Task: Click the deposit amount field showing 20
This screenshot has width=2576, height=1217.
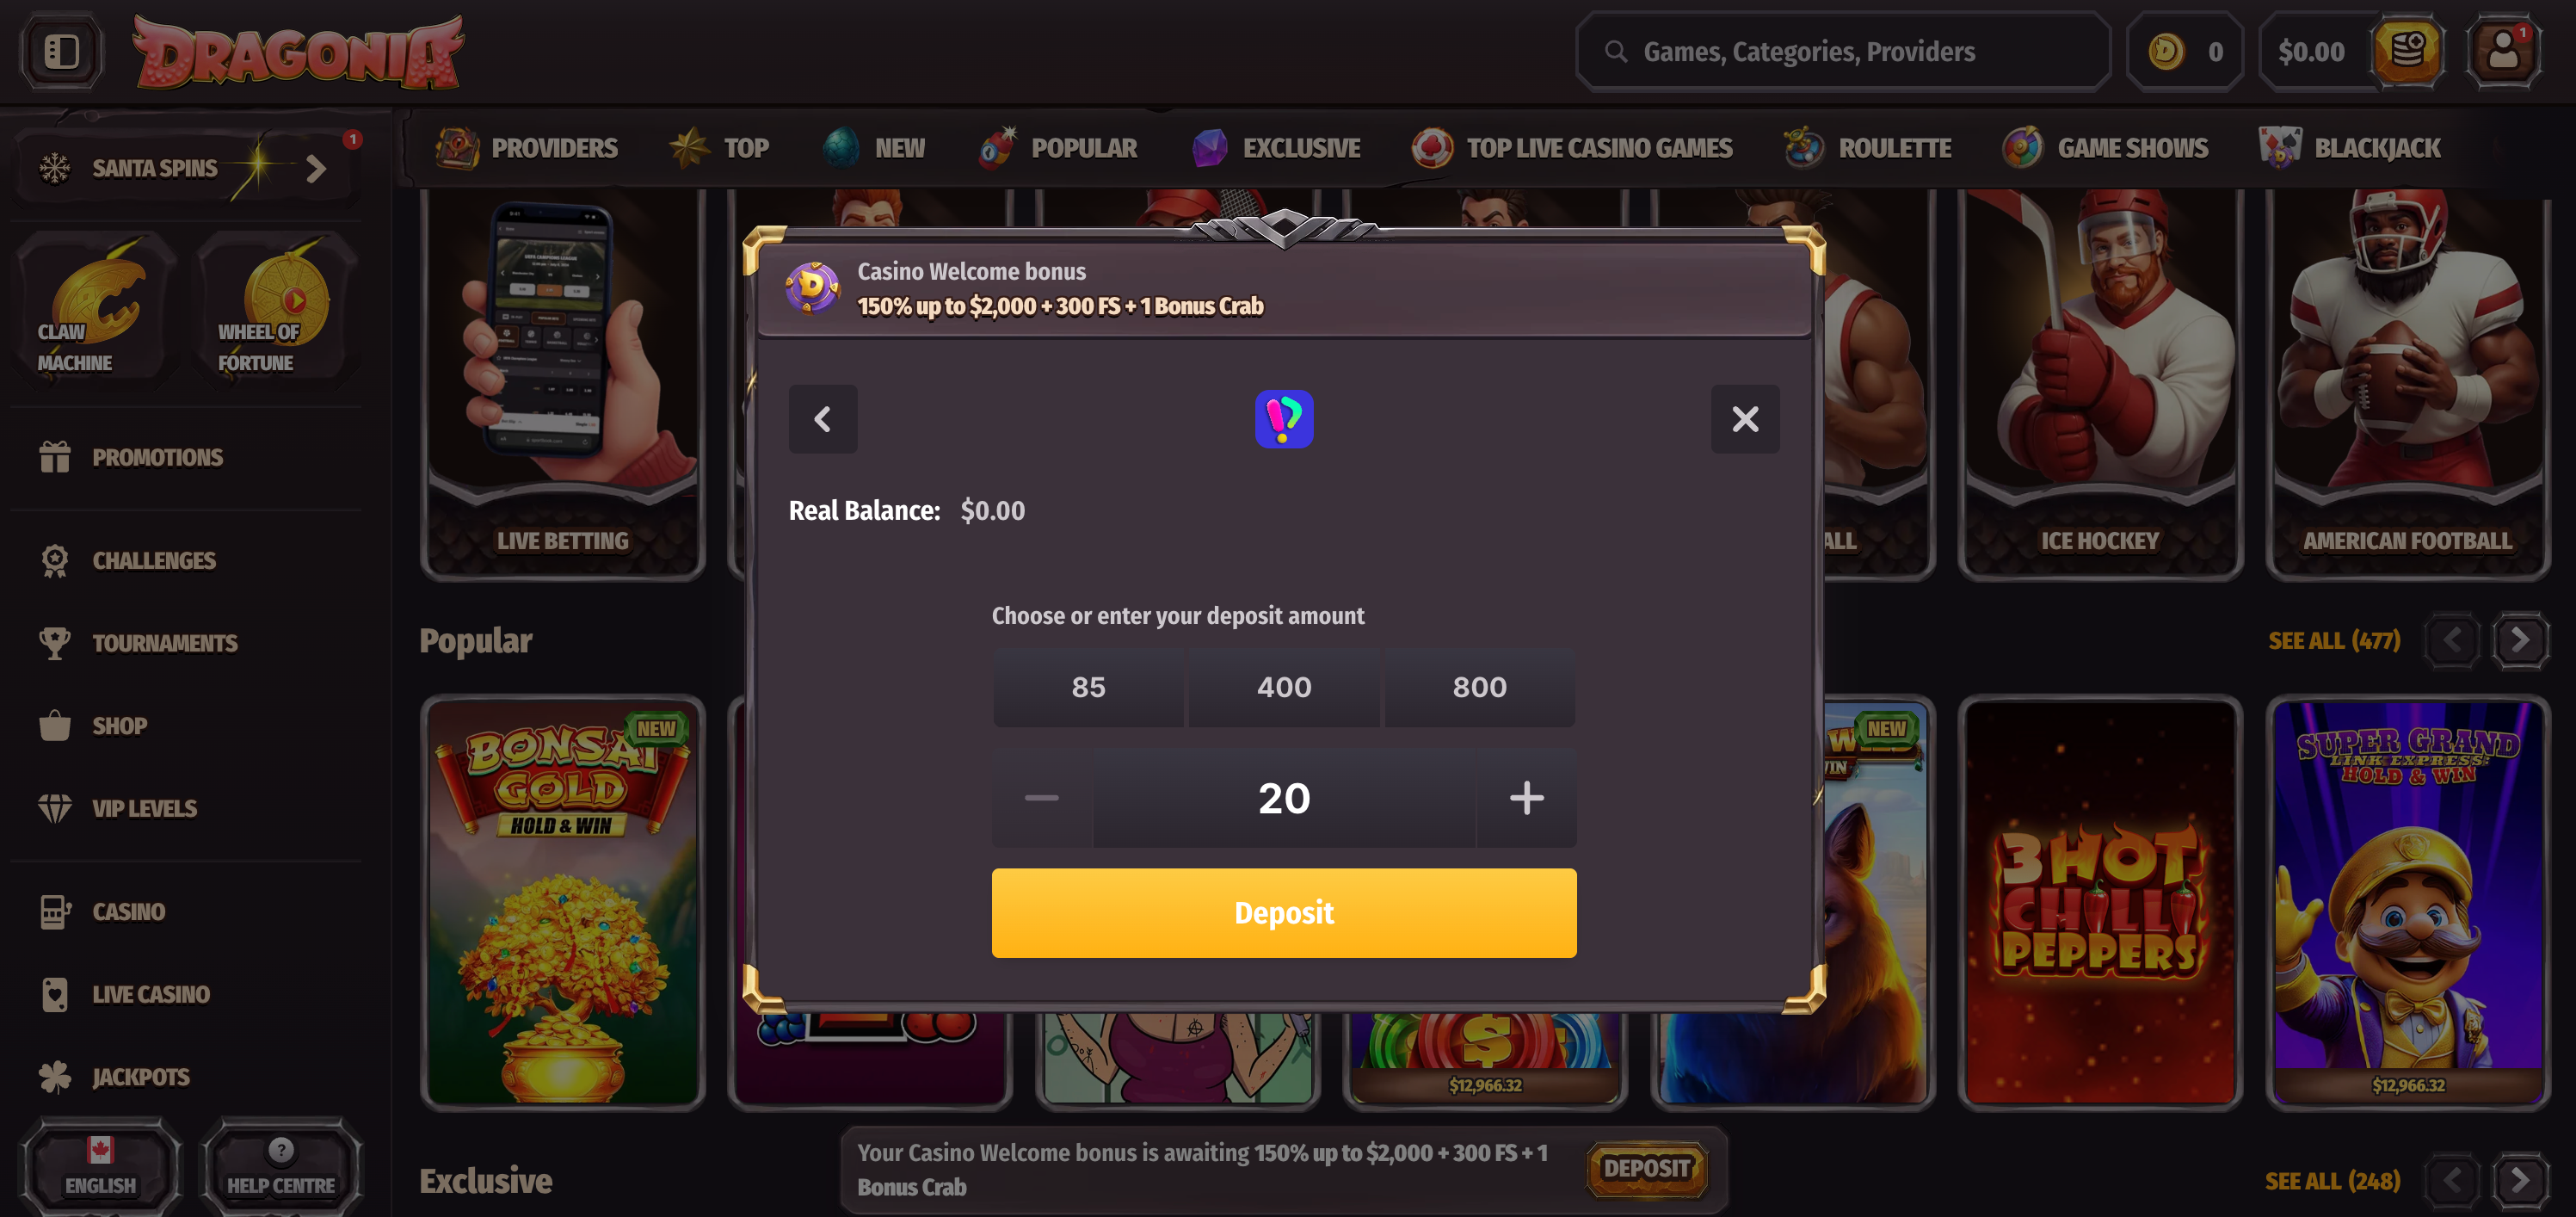Action: pyautogui.click(x=1284, y=798)
